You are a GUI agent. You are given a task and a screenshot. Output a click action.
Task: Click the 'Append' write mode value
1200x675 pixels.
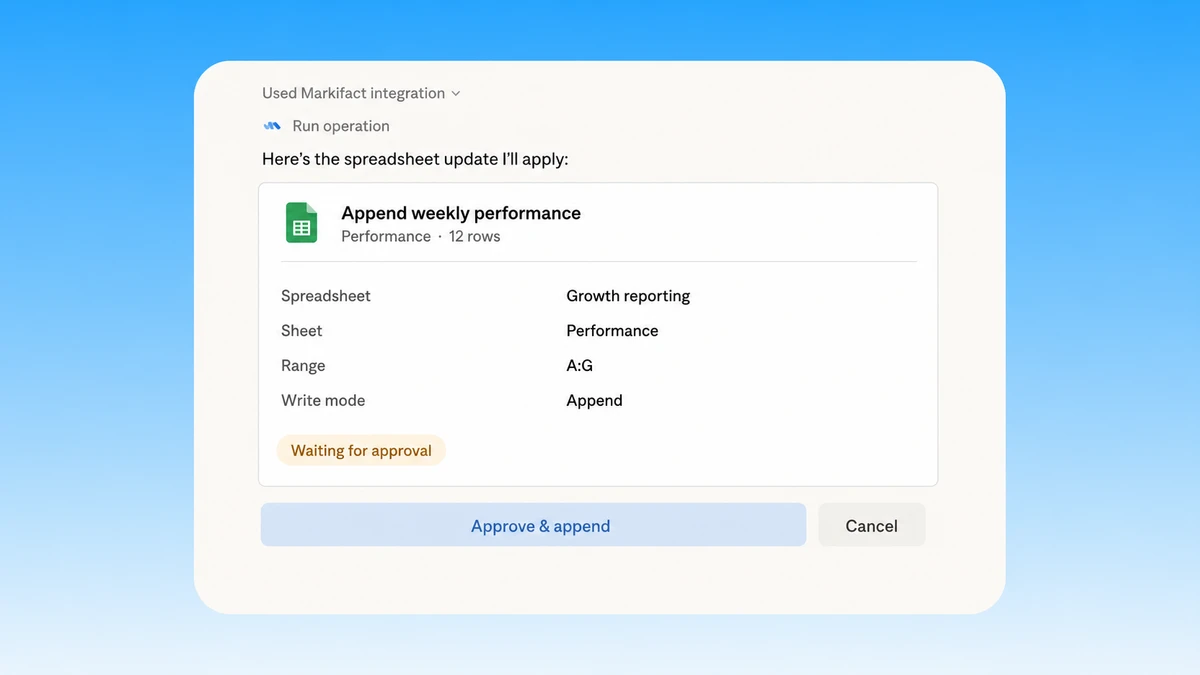(594, 401)
